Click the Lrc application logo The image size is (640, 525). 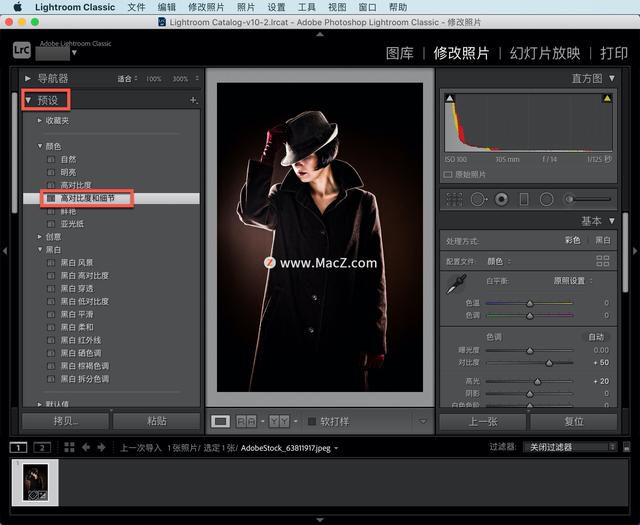coord(22,50)
